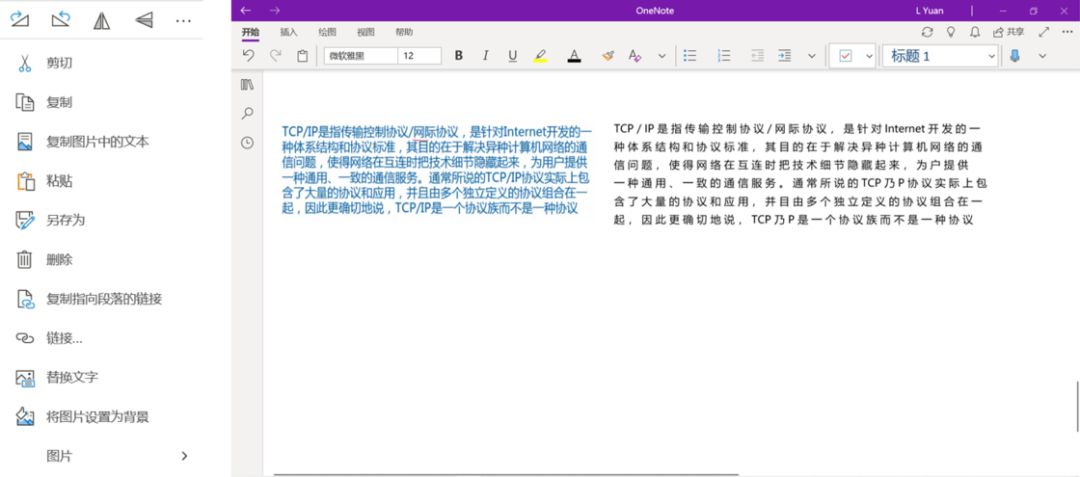This screenshot has height=477, width=1080.
Task: Click the flip vertical icon
Action: point(143,20)
